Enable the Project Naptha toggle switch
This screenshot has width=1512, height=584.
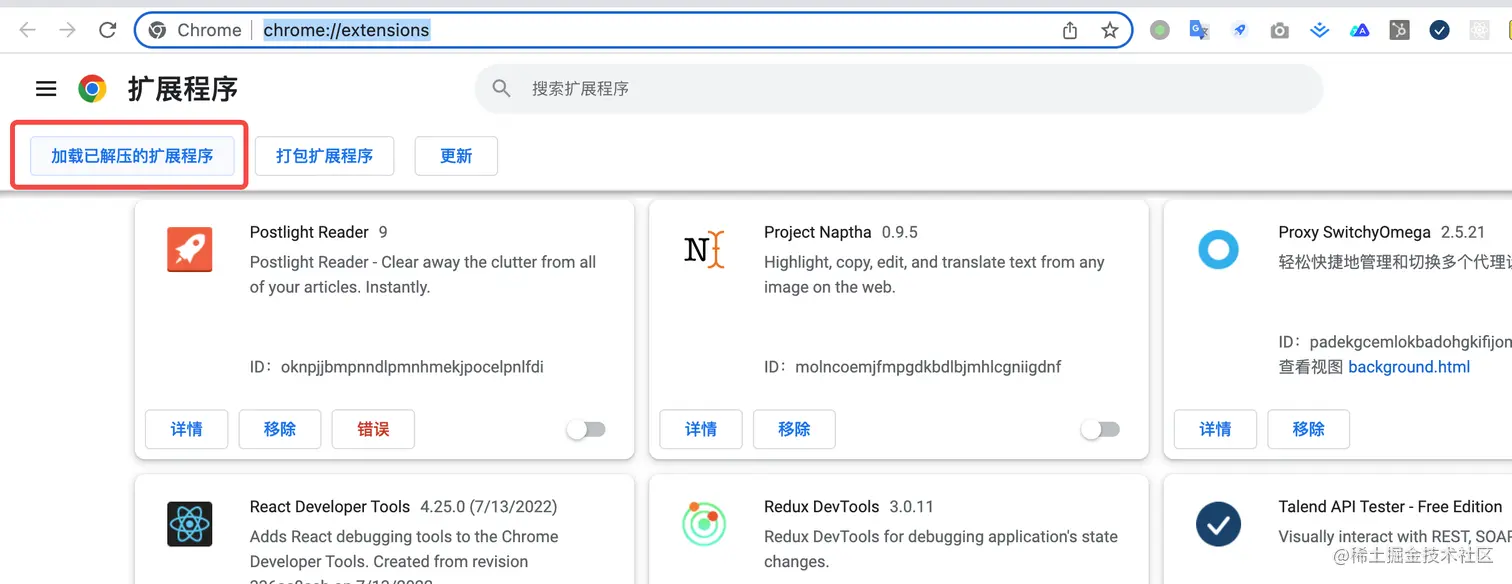1100,430
